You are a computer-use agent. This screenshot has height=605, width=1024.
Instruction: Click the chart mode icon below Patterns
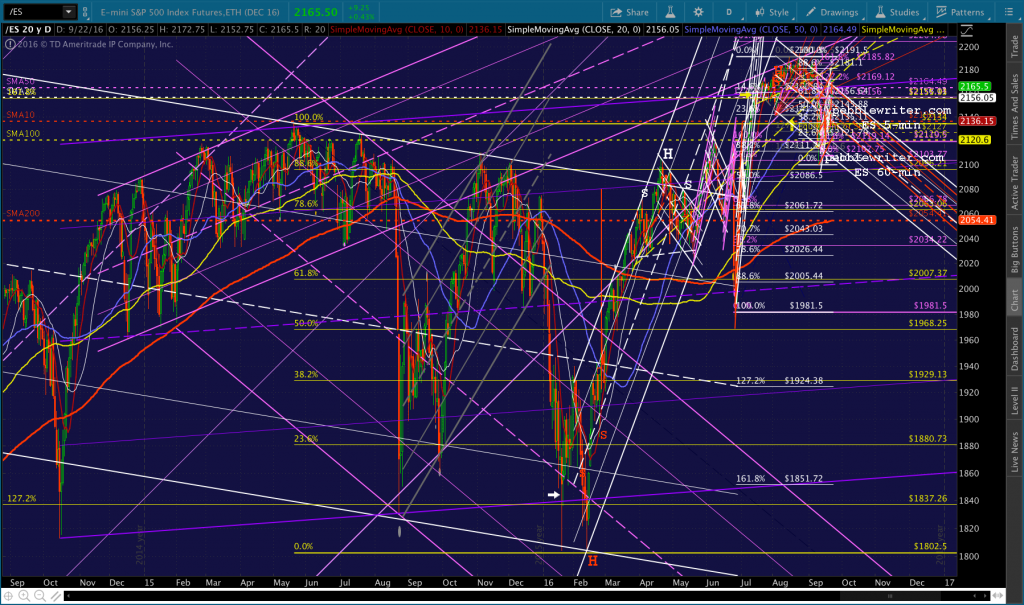click(x=967, y=30)
